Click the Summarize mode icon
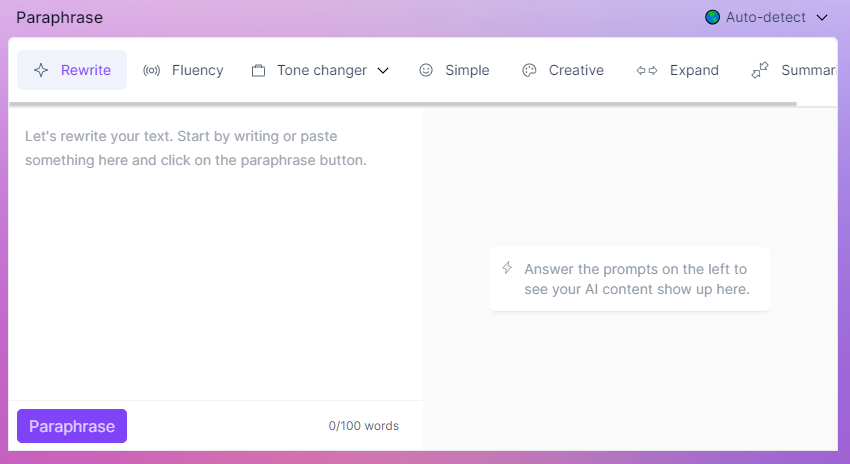The height and width of the screenshot is (464, 850). pos(760,69)
